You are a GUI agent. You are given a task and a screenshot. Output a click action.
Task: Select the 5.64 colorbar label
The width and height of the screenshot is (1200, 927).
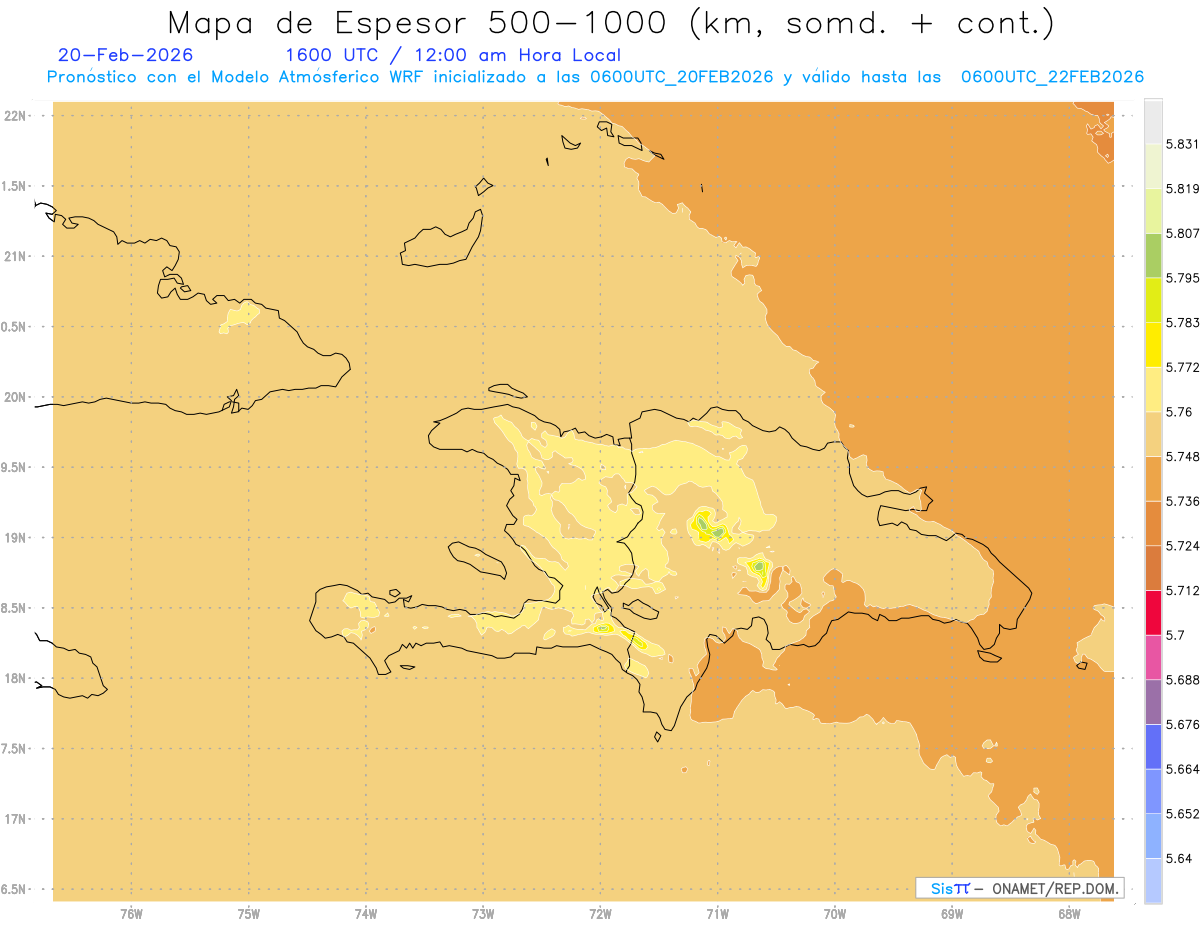point(1179,858)
